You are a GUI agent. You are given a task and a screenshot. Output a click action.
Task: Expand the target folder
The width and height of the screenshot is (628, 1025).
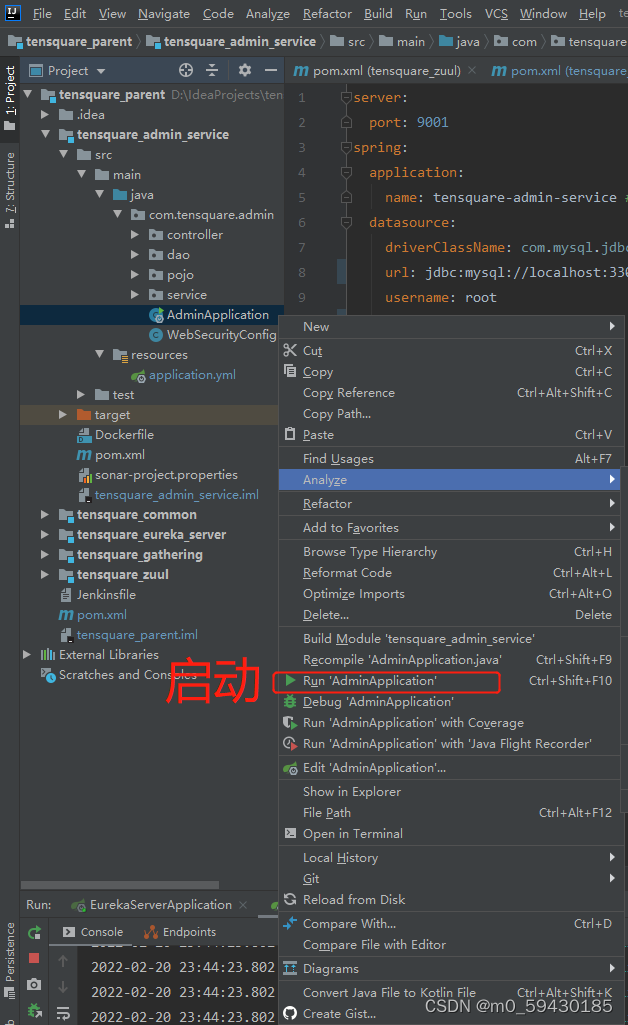63,414
